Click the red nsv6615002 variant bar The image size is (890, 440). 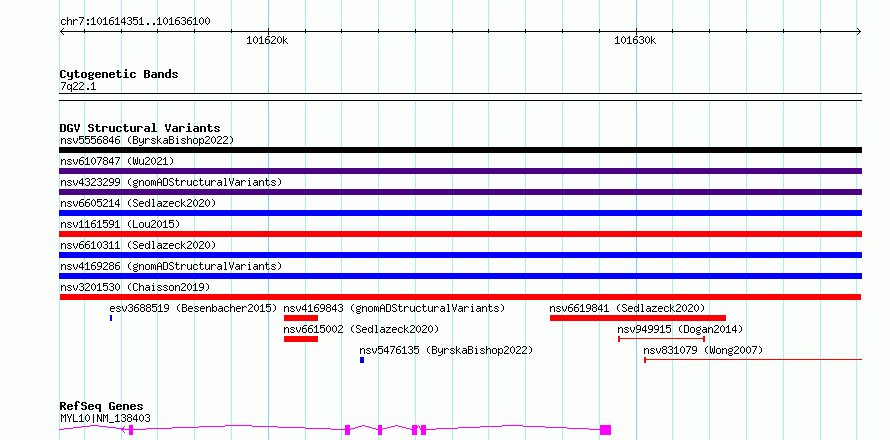coord(301,339)
